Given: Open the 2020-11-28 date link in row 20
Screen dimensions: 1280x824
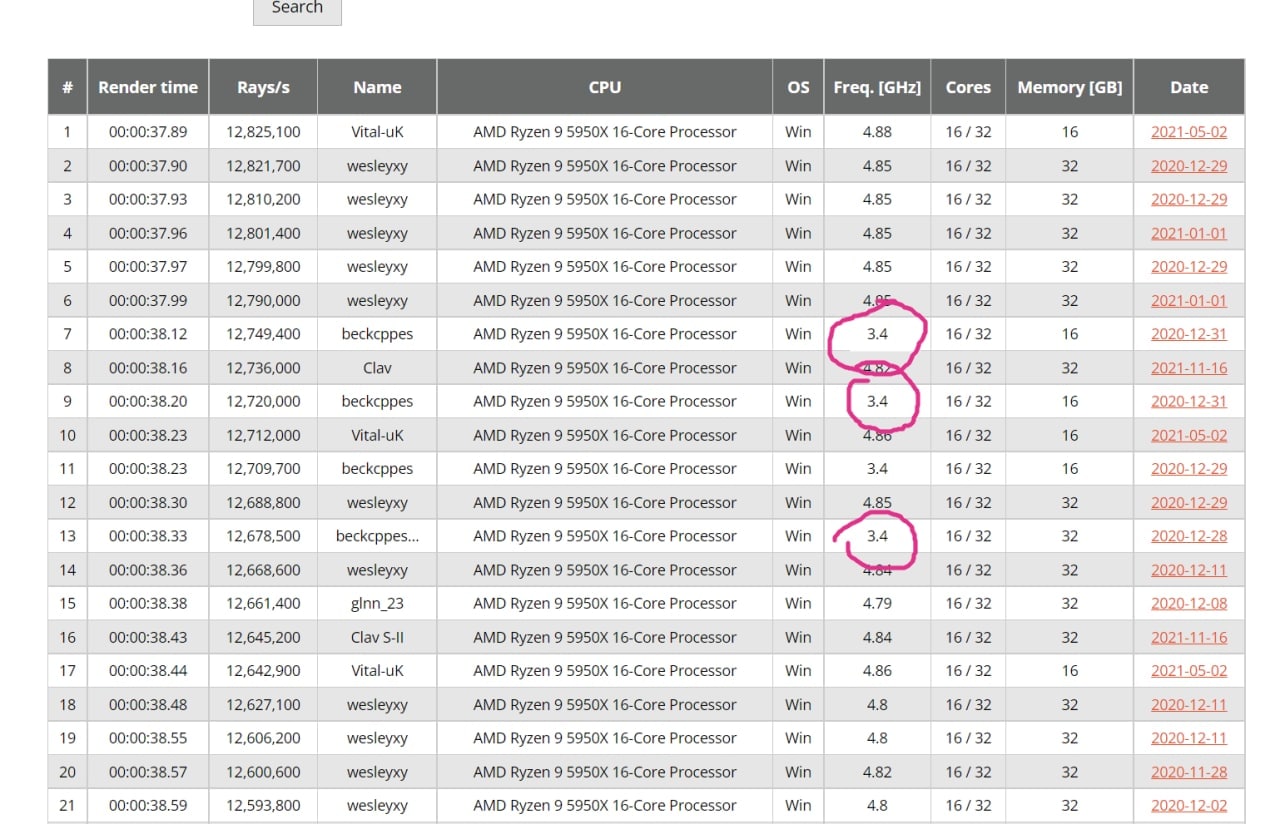Looking at the screenshot, I should pyautogui.click(x=1189, y=772).
